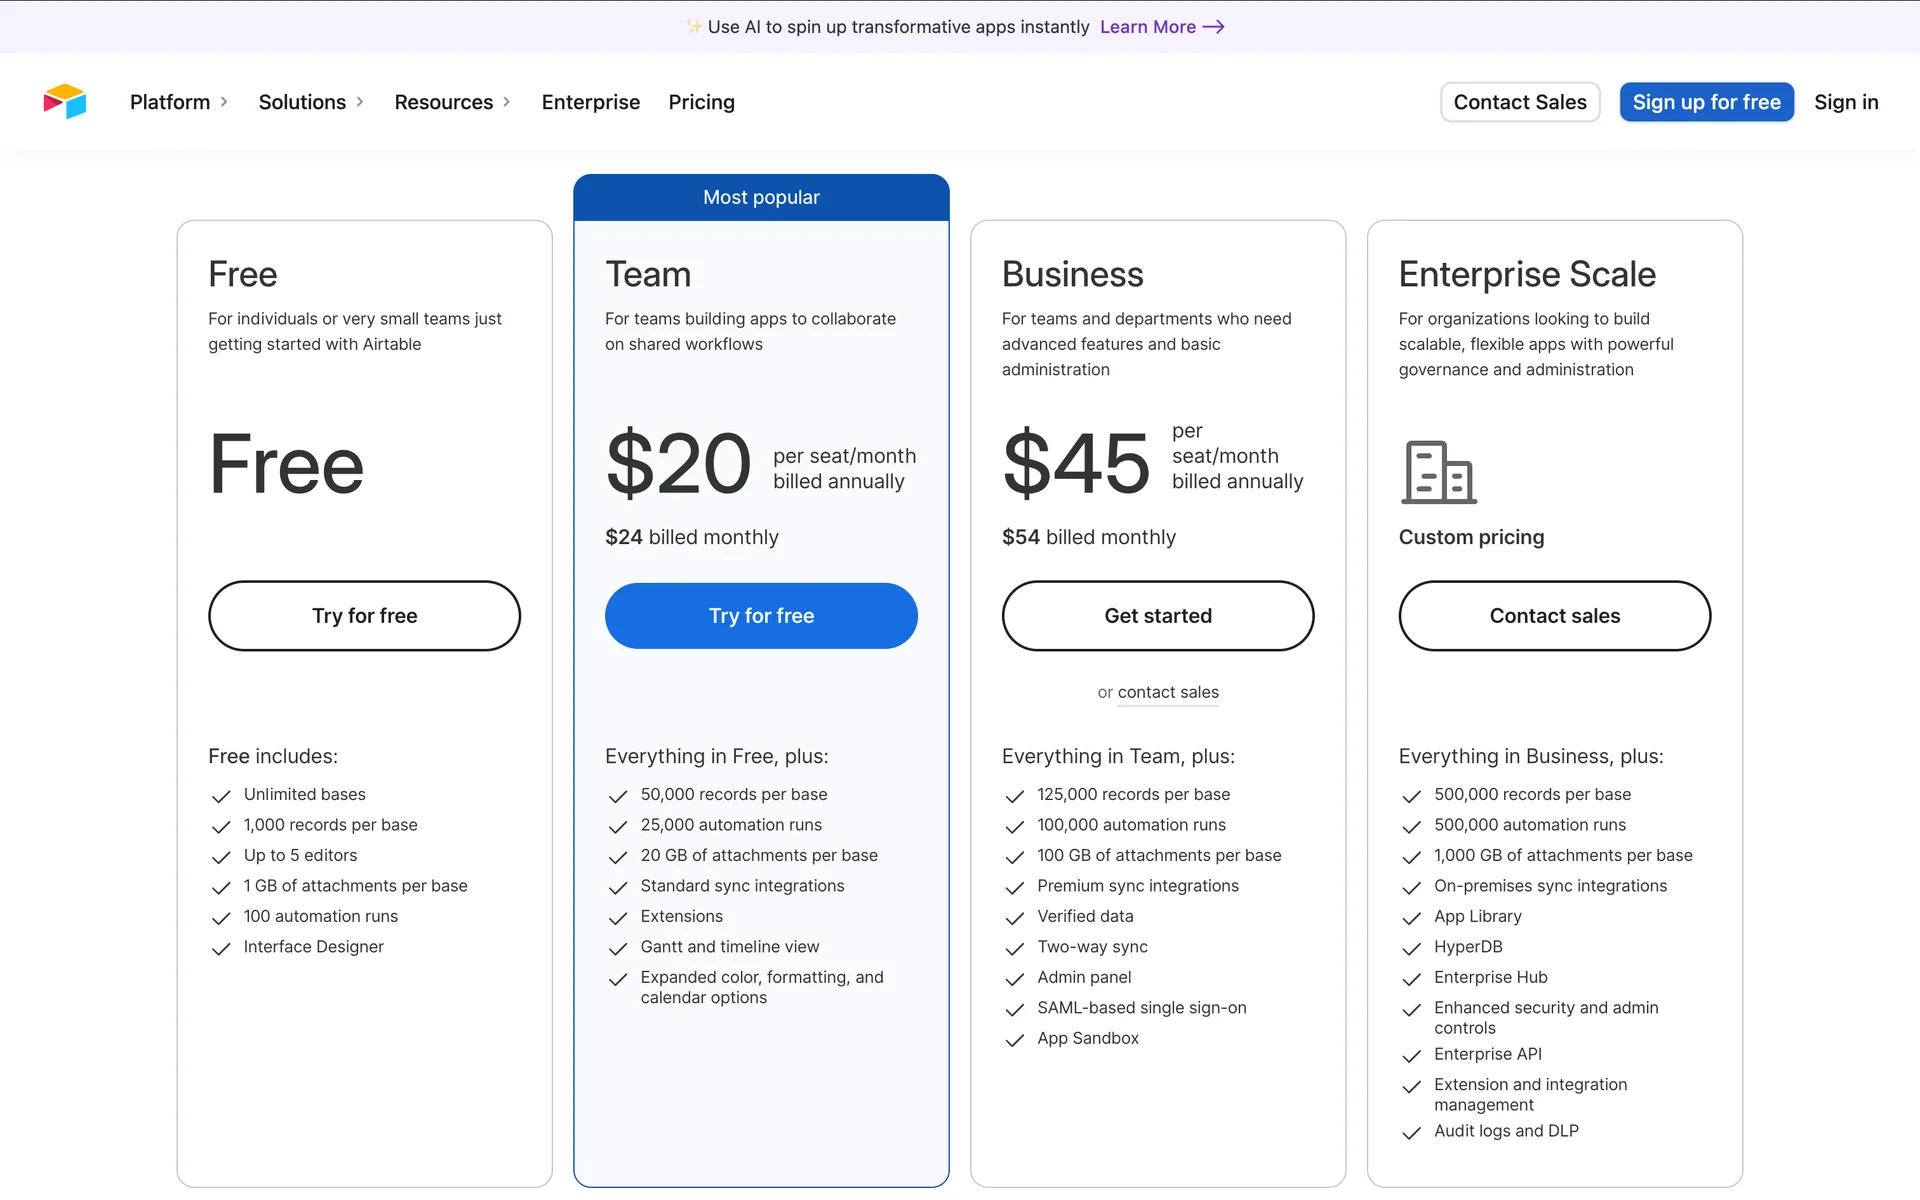Follow the 'contact sales' link under Business
1920x1200 pixels.
click(1167, 692)
